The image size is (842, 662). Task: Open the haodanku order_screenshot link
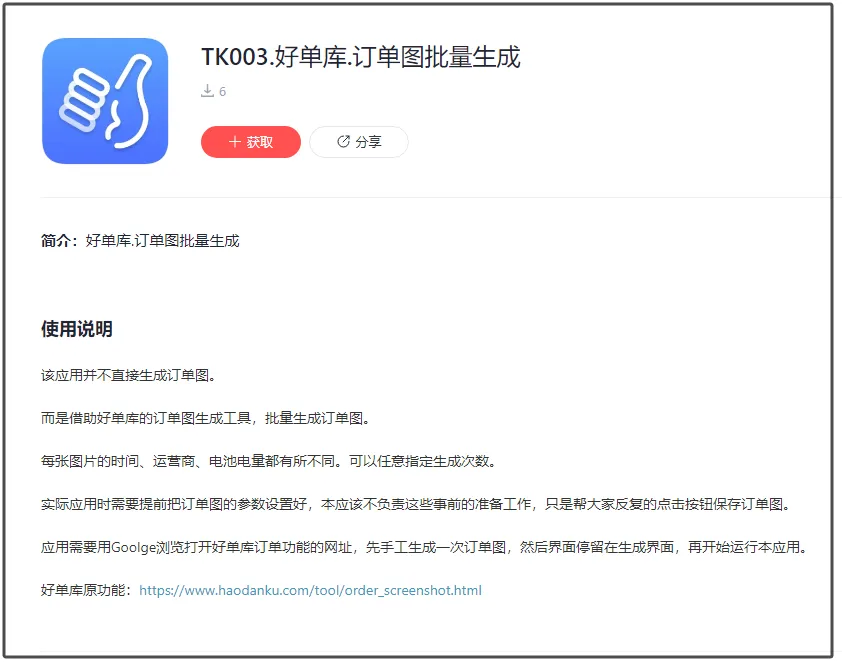tap(310, 590)
